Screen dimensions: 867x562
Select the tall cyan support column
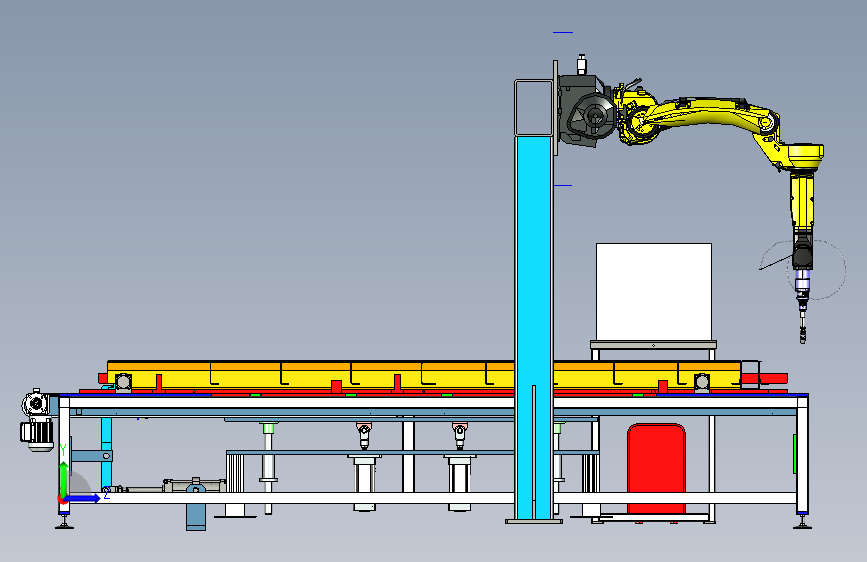coord(534,326)
